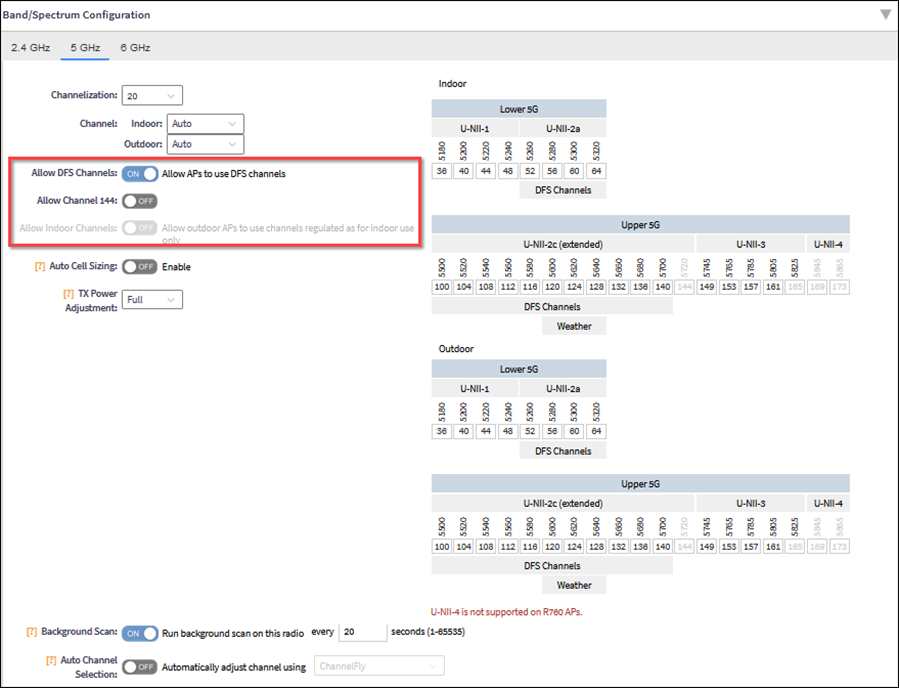900x688 pixels.
Task: Click Indoor Weather channels label
Action: point(574,326)
